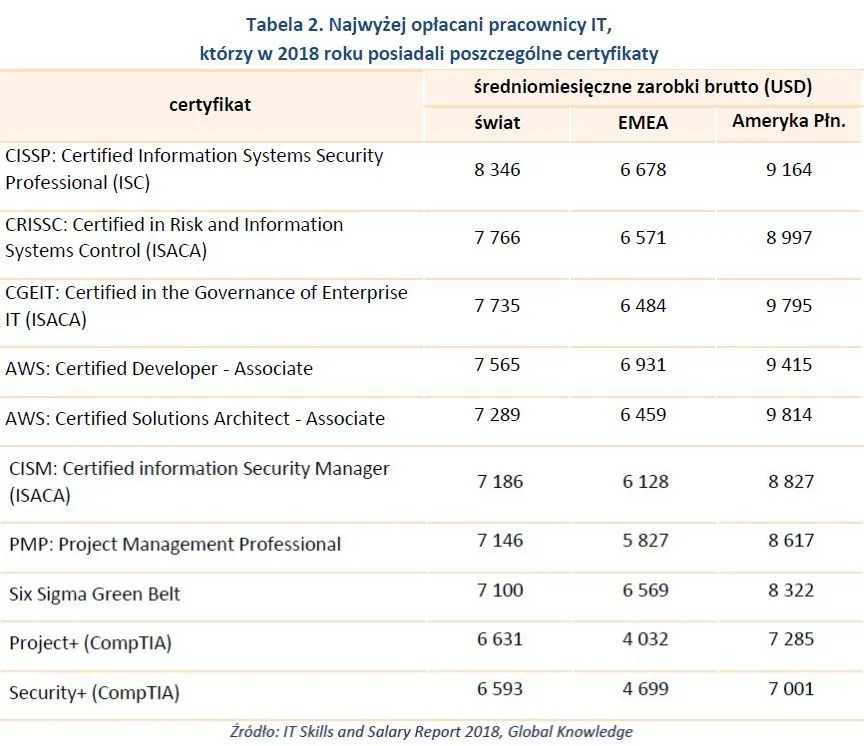Select the CRISSC certificate row label
This screenshot has width=864, height=746.
pyautogui.click(x=174, y=237)
